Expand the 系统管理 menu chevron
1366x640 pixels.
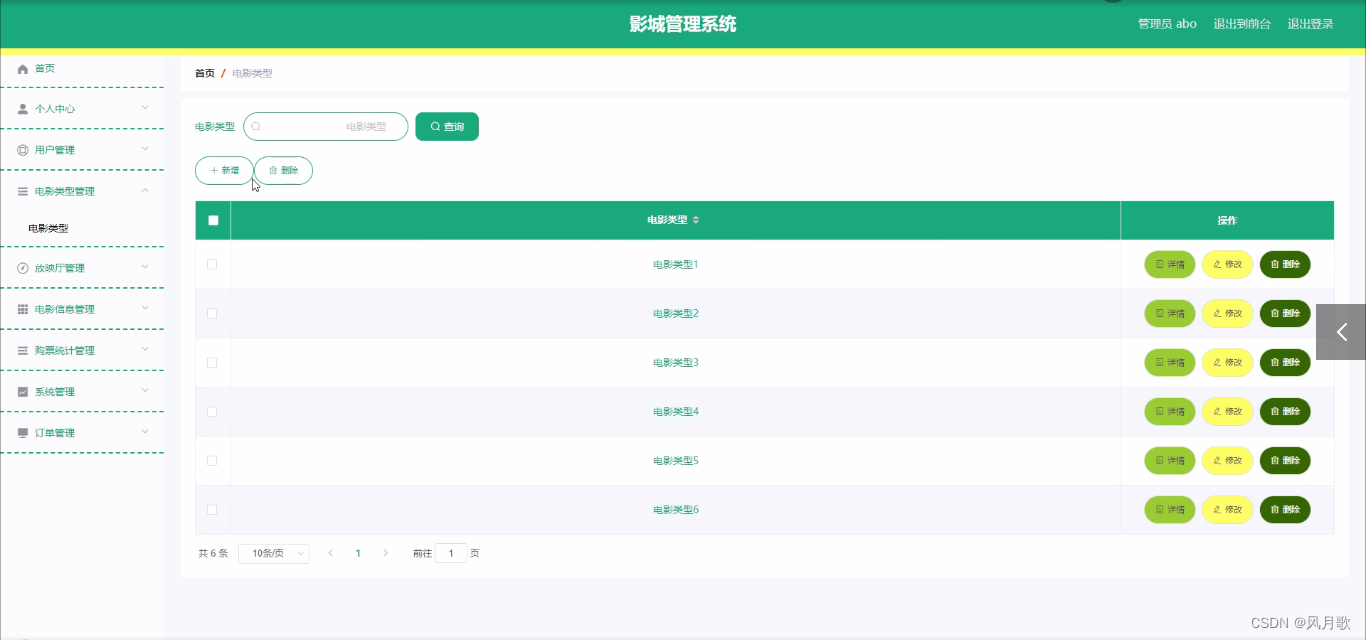click(x=145, y=390)
